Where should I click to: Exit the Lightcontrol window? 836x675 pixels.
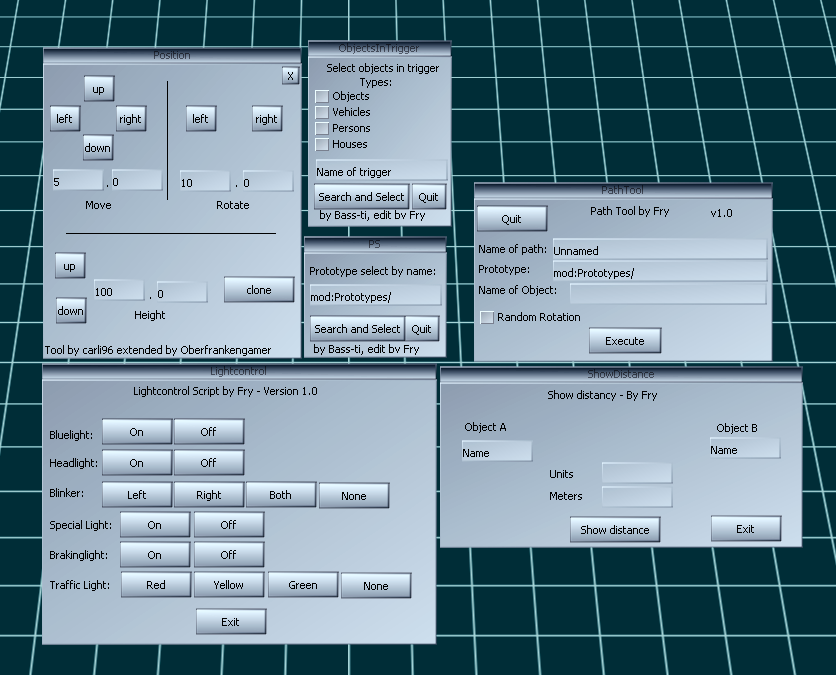(x=231, y=622)
